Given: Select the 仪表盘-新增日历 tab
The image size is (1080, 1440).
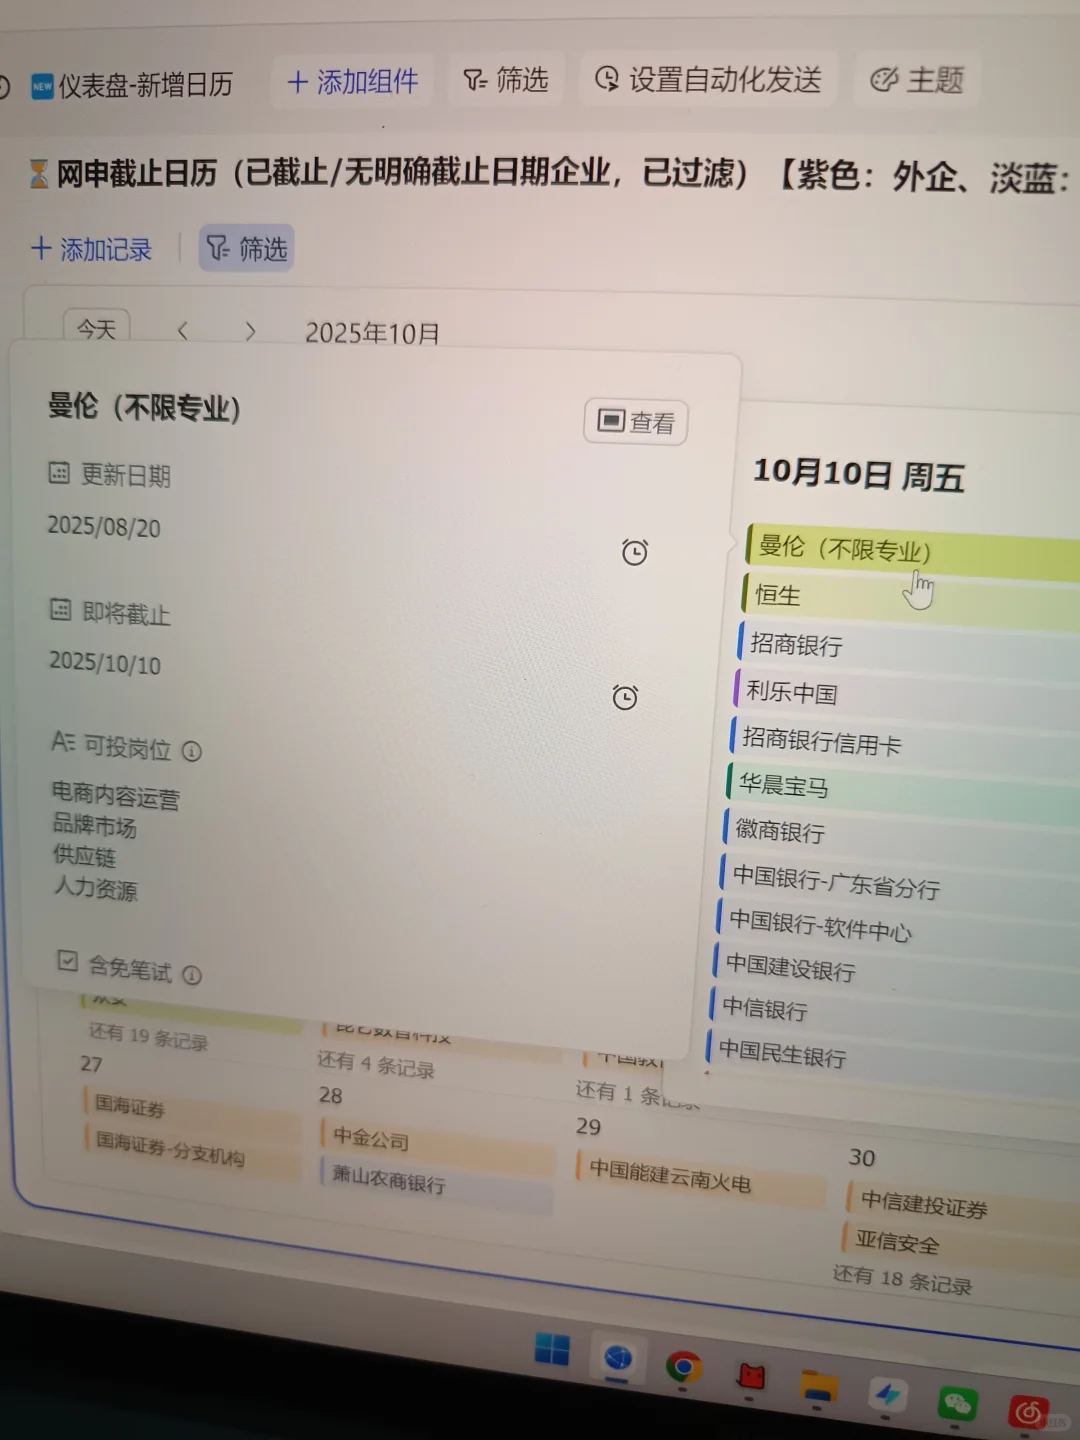Looking at the screenshot, I should point(132,86).
